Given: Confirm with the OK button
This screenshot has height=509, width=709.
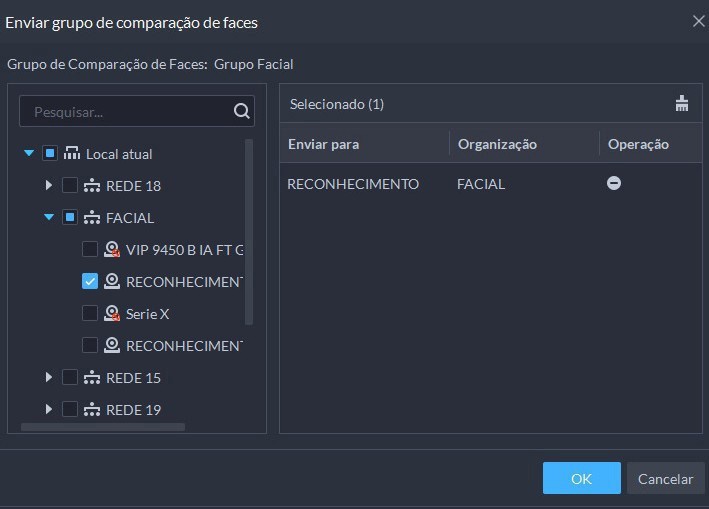Looking at the screenshot, I should coord(581,478).
